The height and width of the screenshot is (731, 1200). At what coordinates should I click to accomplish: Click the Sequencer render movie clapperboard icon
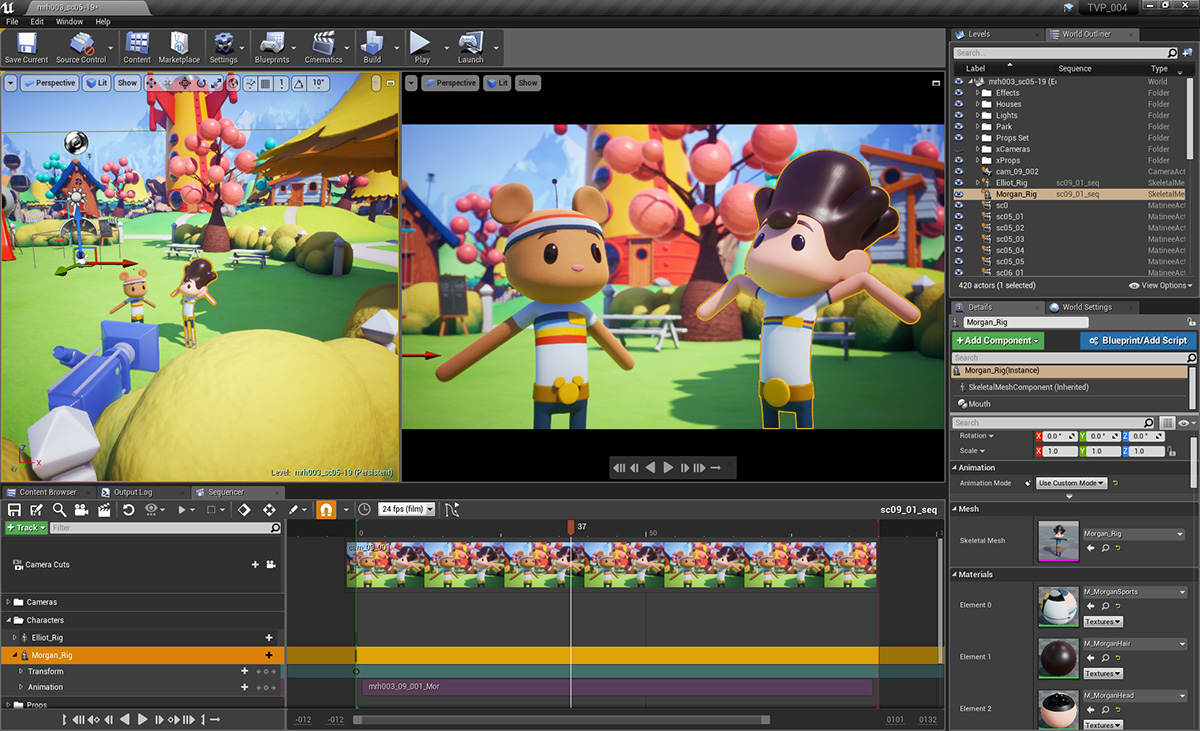(x=104, y=510)
